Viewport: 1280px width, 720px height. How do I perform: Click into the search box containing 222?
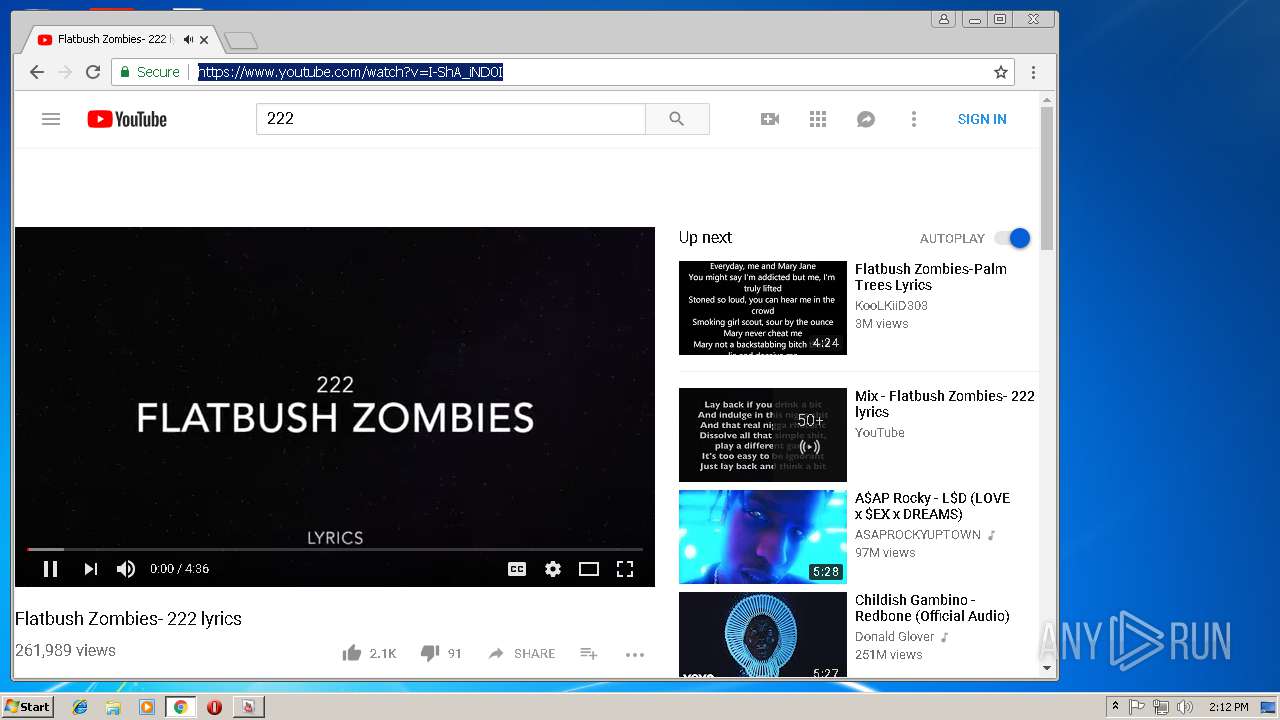tap(451, 119)
